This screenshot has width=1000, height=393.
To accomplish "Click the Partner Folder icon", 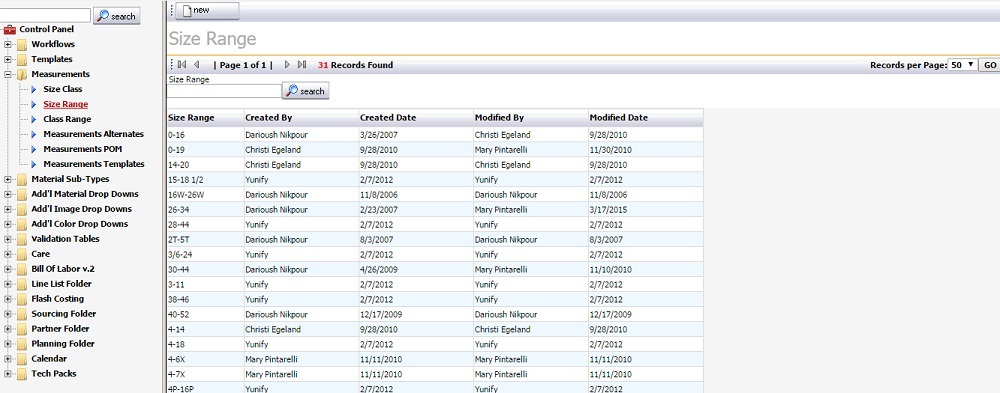I will (x=22, y=329).
